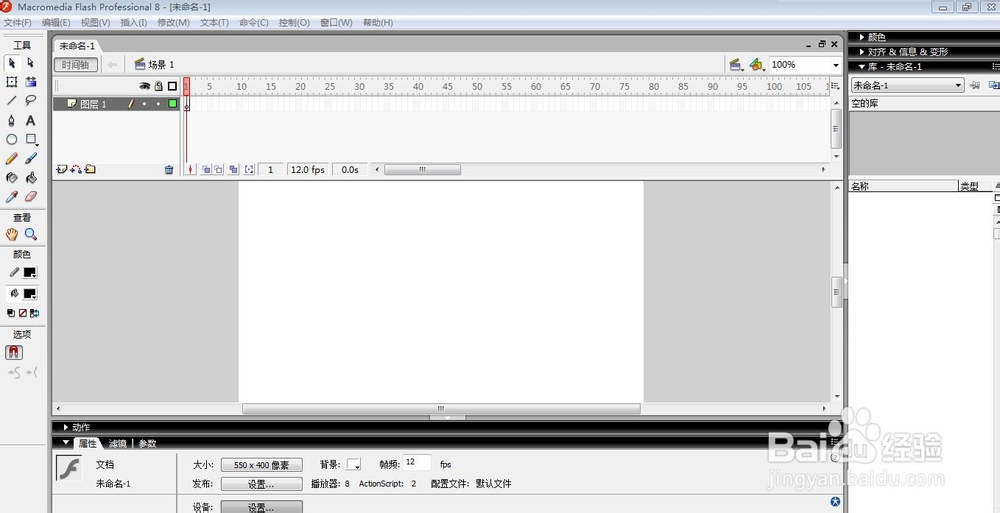
Task: Open the 控制(O) menu
Action: pyautogui.click(x=294, y=22)
